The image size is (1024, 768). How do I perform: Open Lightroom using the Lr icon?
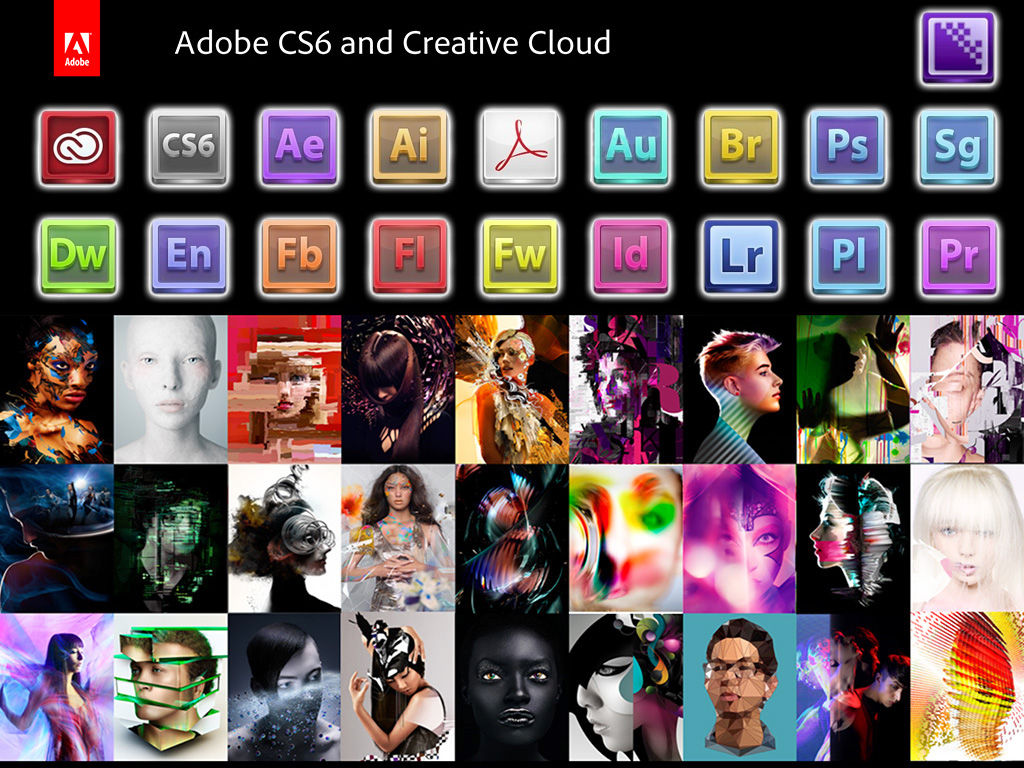741,256
